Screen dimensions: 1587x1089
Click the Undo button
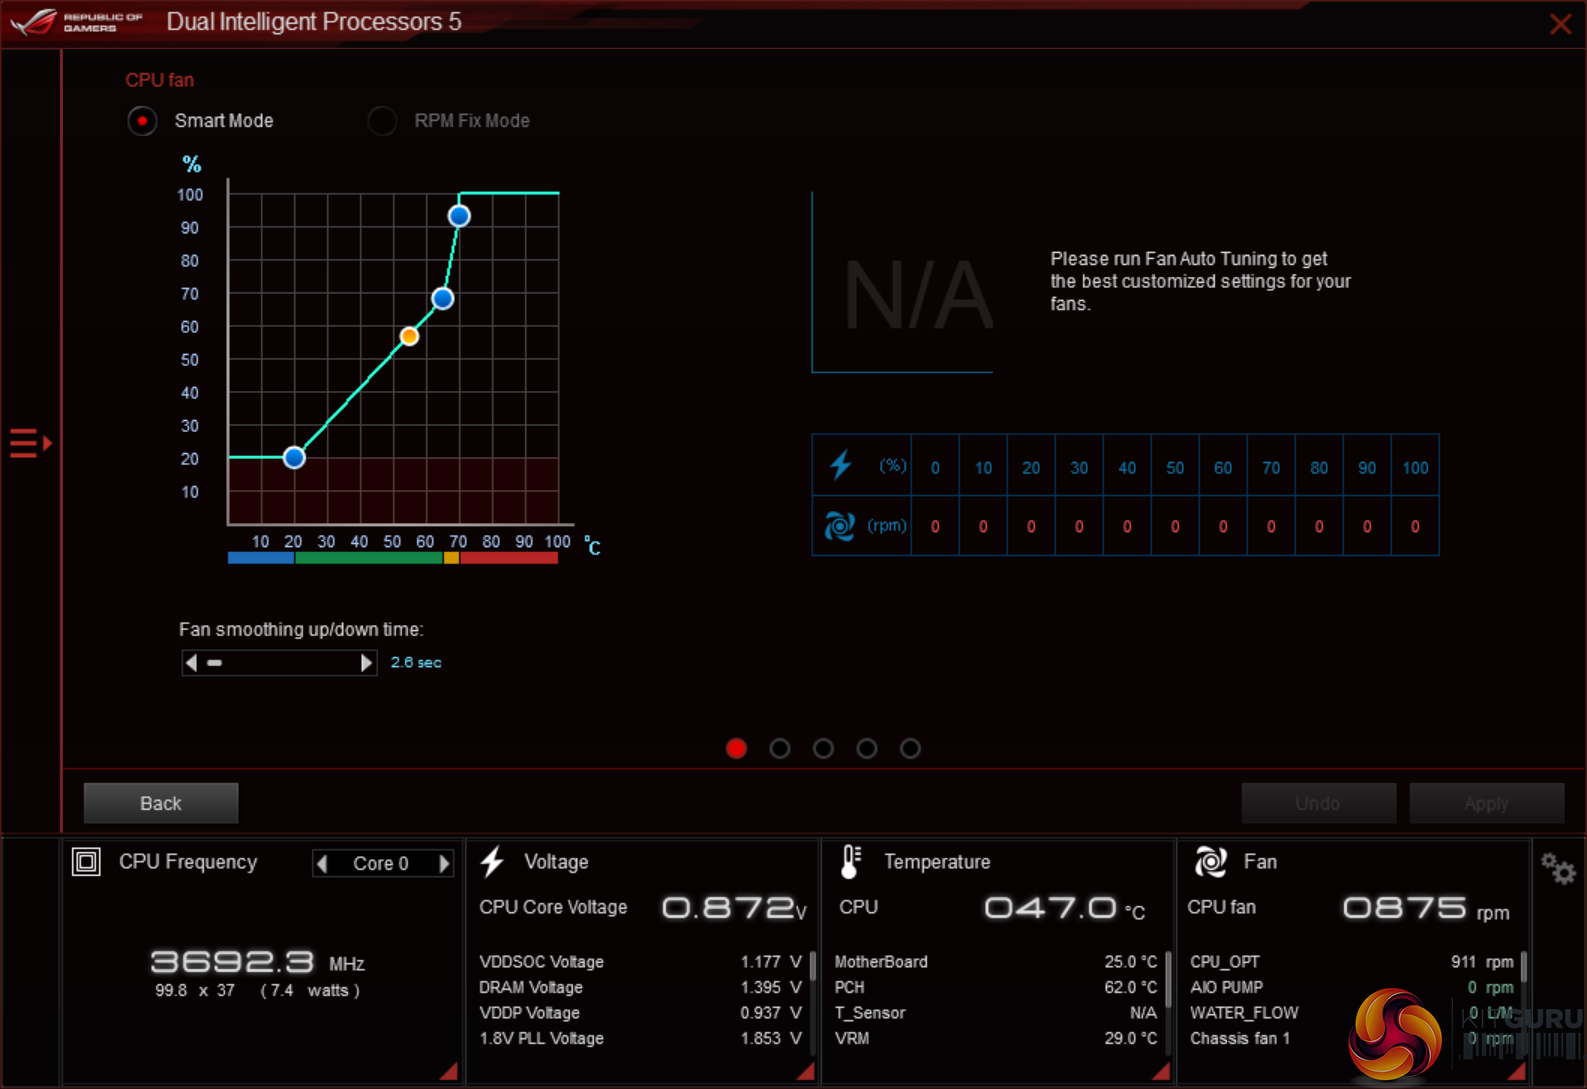(x=1318, y=803)
